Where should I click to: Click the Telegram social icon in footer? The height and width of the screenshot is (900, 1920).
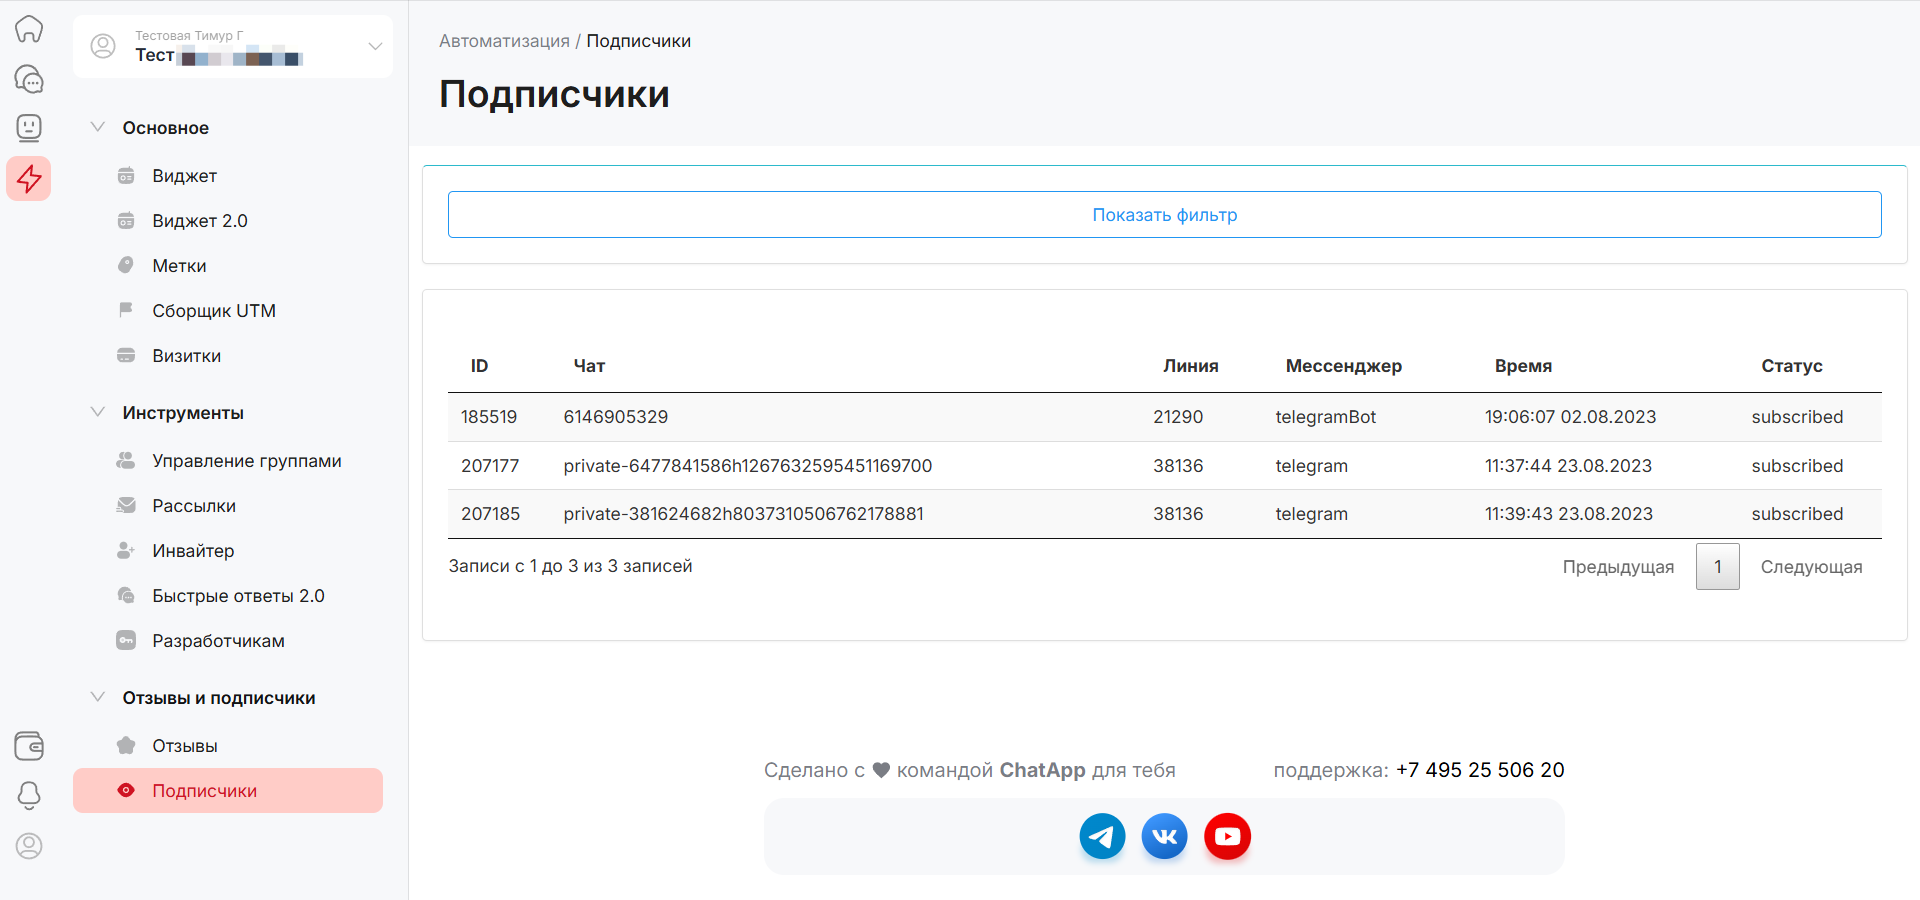(x=1102, y=836)
